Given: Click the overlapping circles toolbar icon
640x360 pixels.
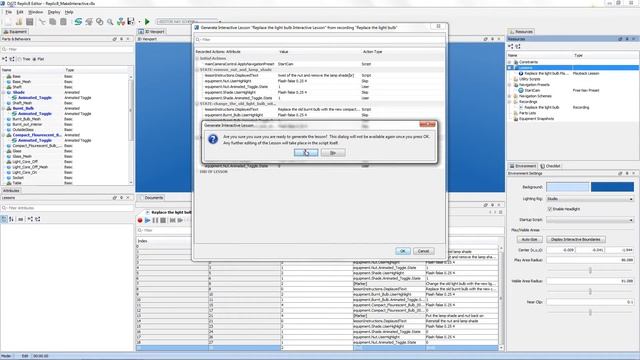Looking at the screenshot, I should [100, 22].
